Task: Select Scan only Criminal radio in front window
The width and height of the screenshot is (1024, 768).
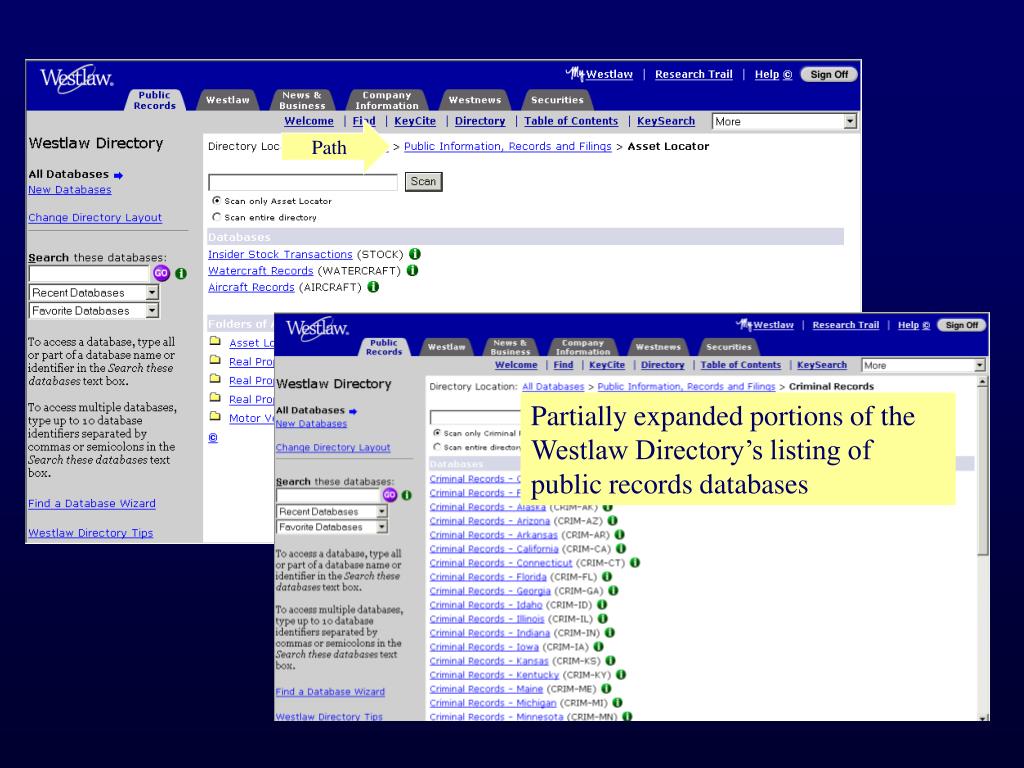Action: pyautogui.click(x=437, y=433)
